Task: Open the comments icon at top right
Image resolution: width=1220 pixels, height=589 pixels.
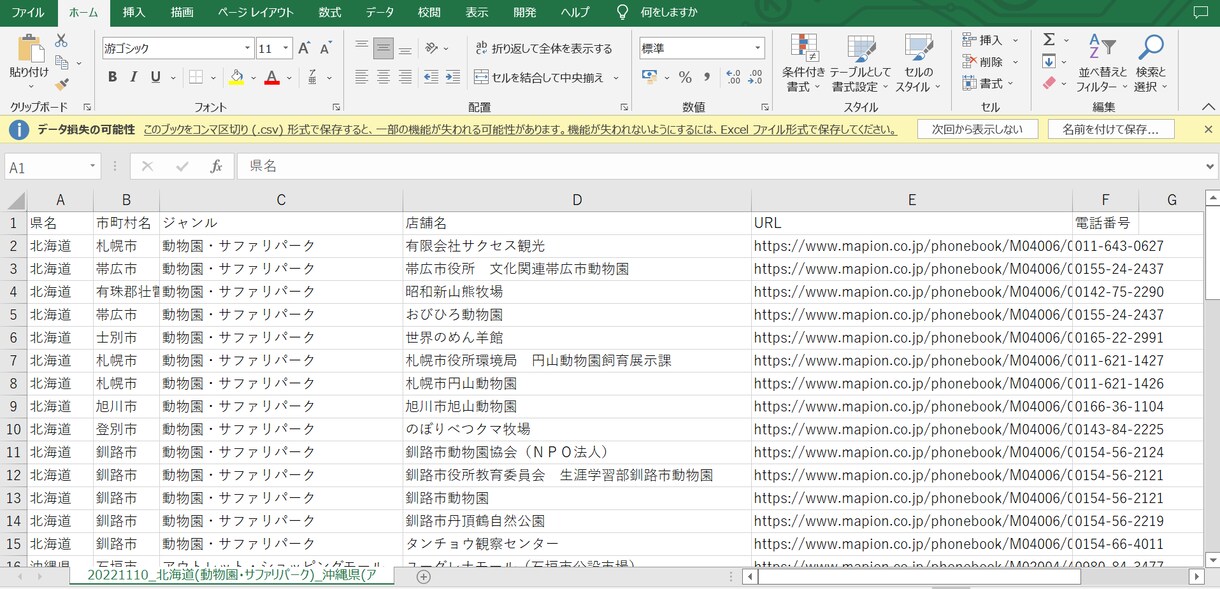Action: (1200, 12)
